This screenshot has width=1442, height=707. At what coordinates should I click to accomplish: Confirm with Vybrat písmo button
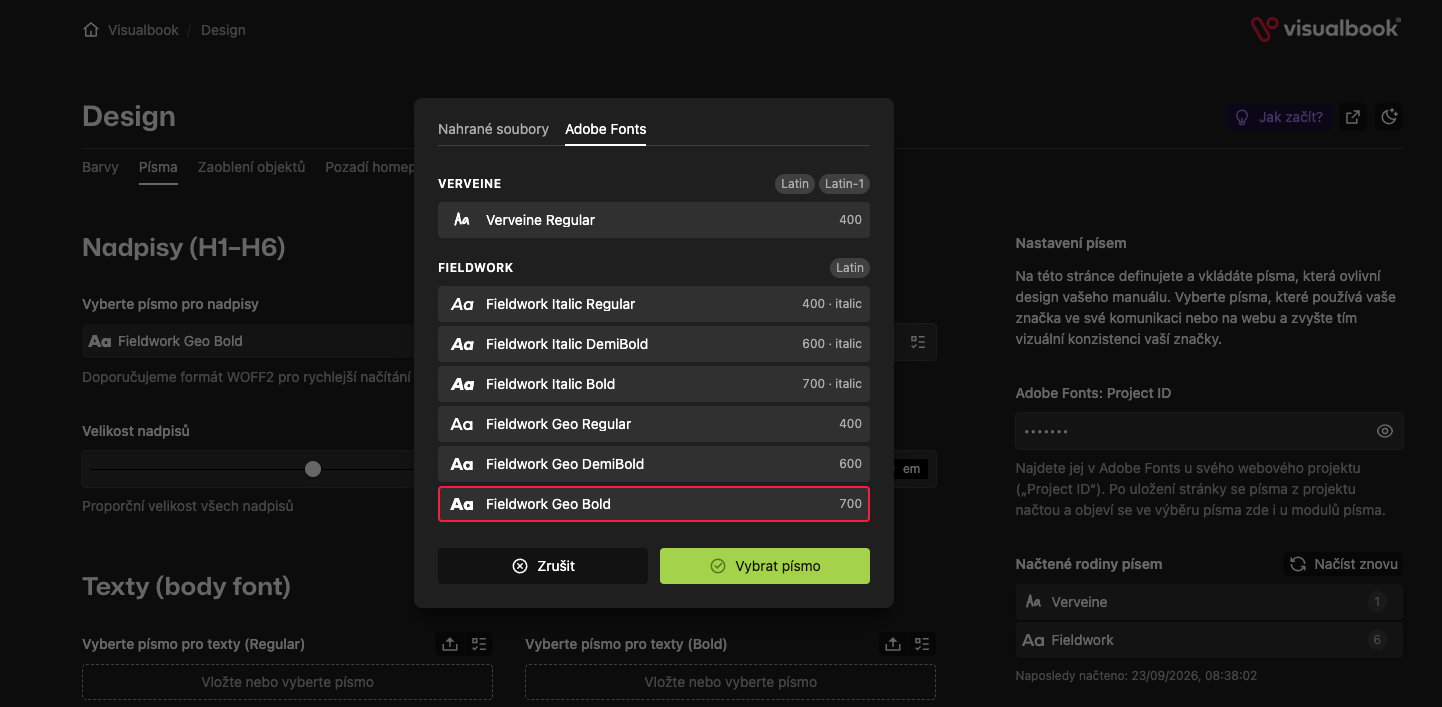click(765, 566)
